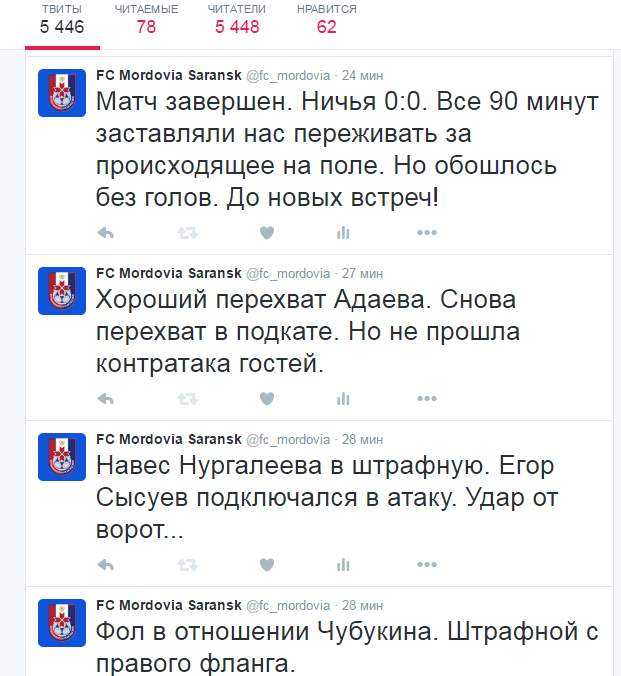Switch to the Читаемые tab
Image resolution: width=621 pixels, height=676 pixels.
146,20
